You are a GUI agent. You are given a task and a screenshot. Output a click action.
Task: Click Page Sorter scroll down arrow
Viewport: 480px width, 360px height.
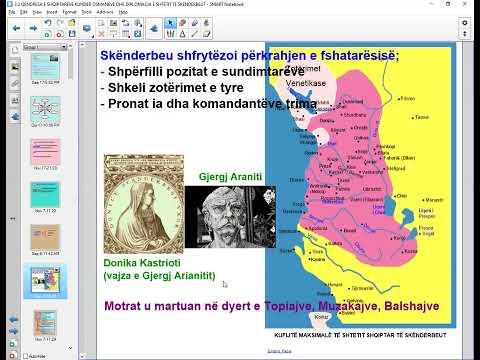[70, 348]
